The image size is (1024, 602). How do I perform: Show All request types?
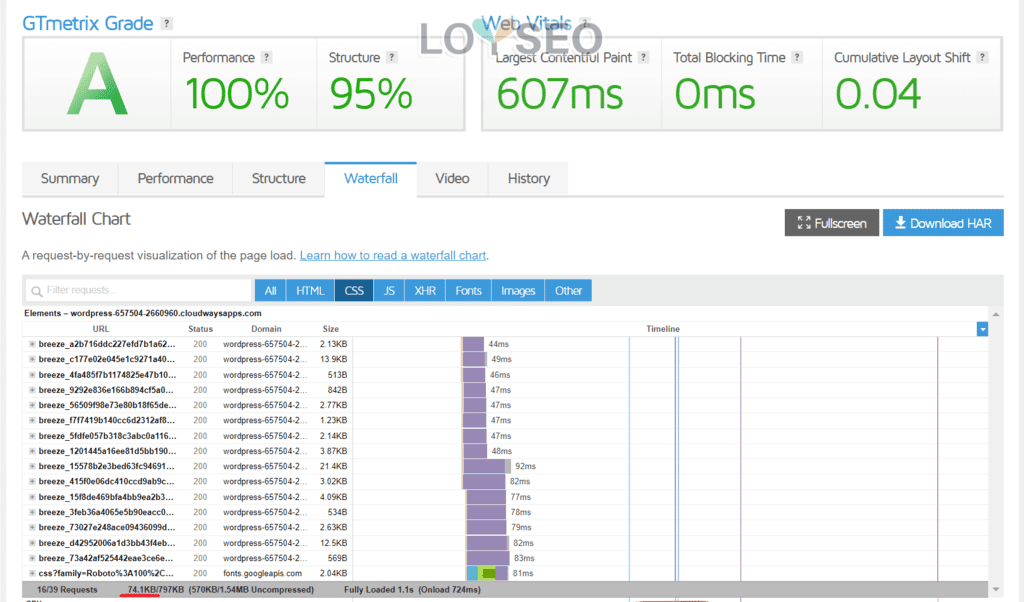pos(270,291)
